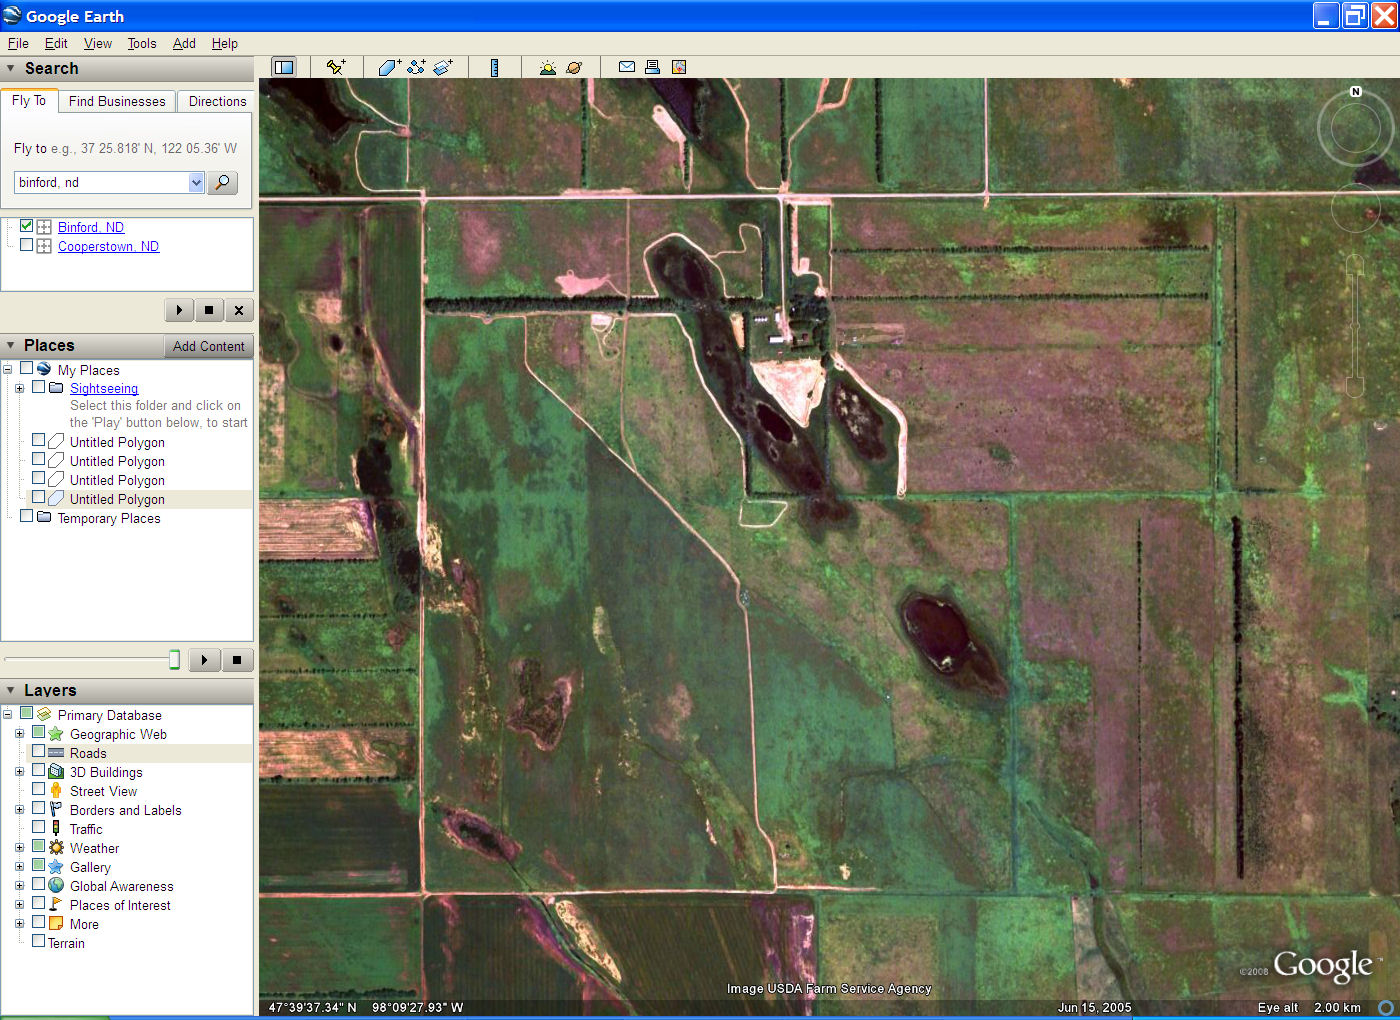Collapse the Layers panel
This screenshot has width=1400, height=1020.
pos(11,690)
